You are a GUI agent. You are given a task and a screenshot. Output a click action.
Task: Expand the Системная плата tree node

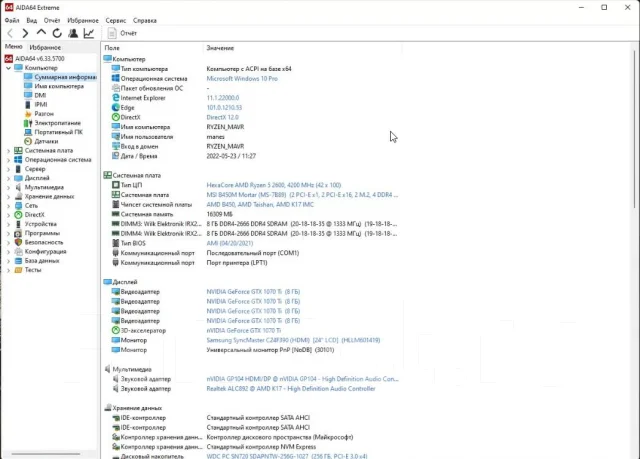pyautogui.click(x=8, y=151)
